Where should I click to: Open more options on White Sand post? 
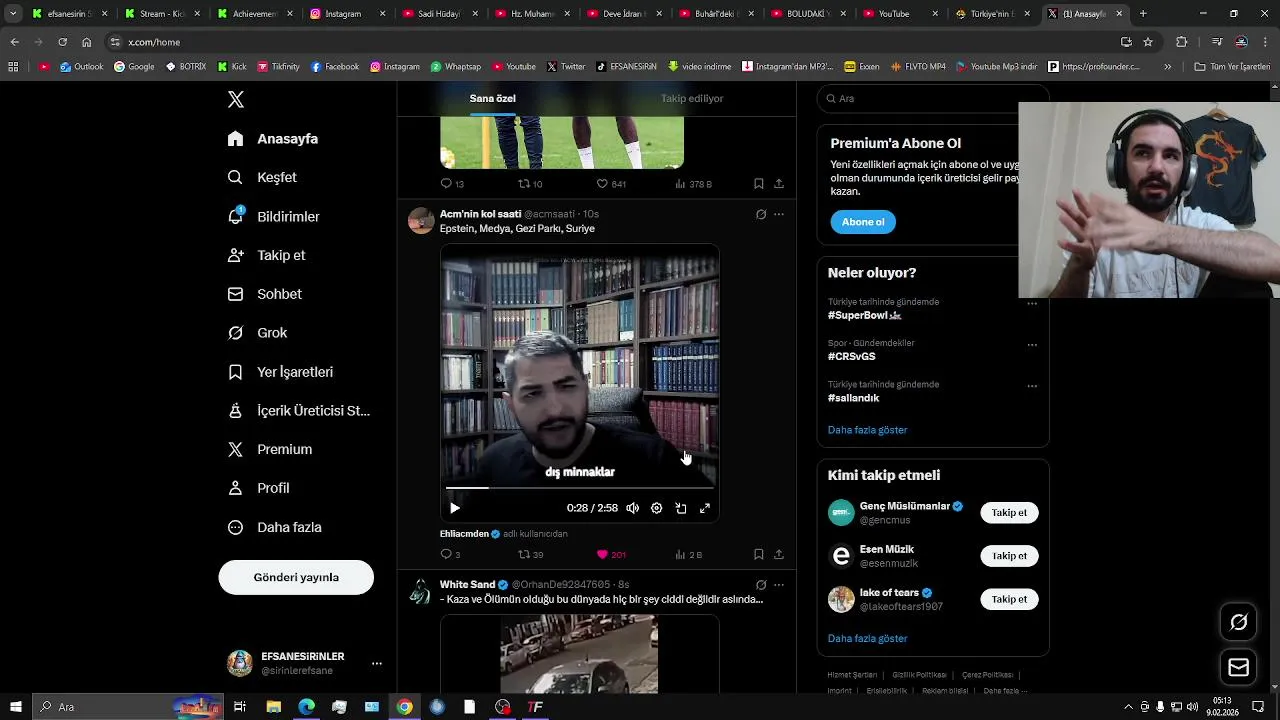[779, 585]
